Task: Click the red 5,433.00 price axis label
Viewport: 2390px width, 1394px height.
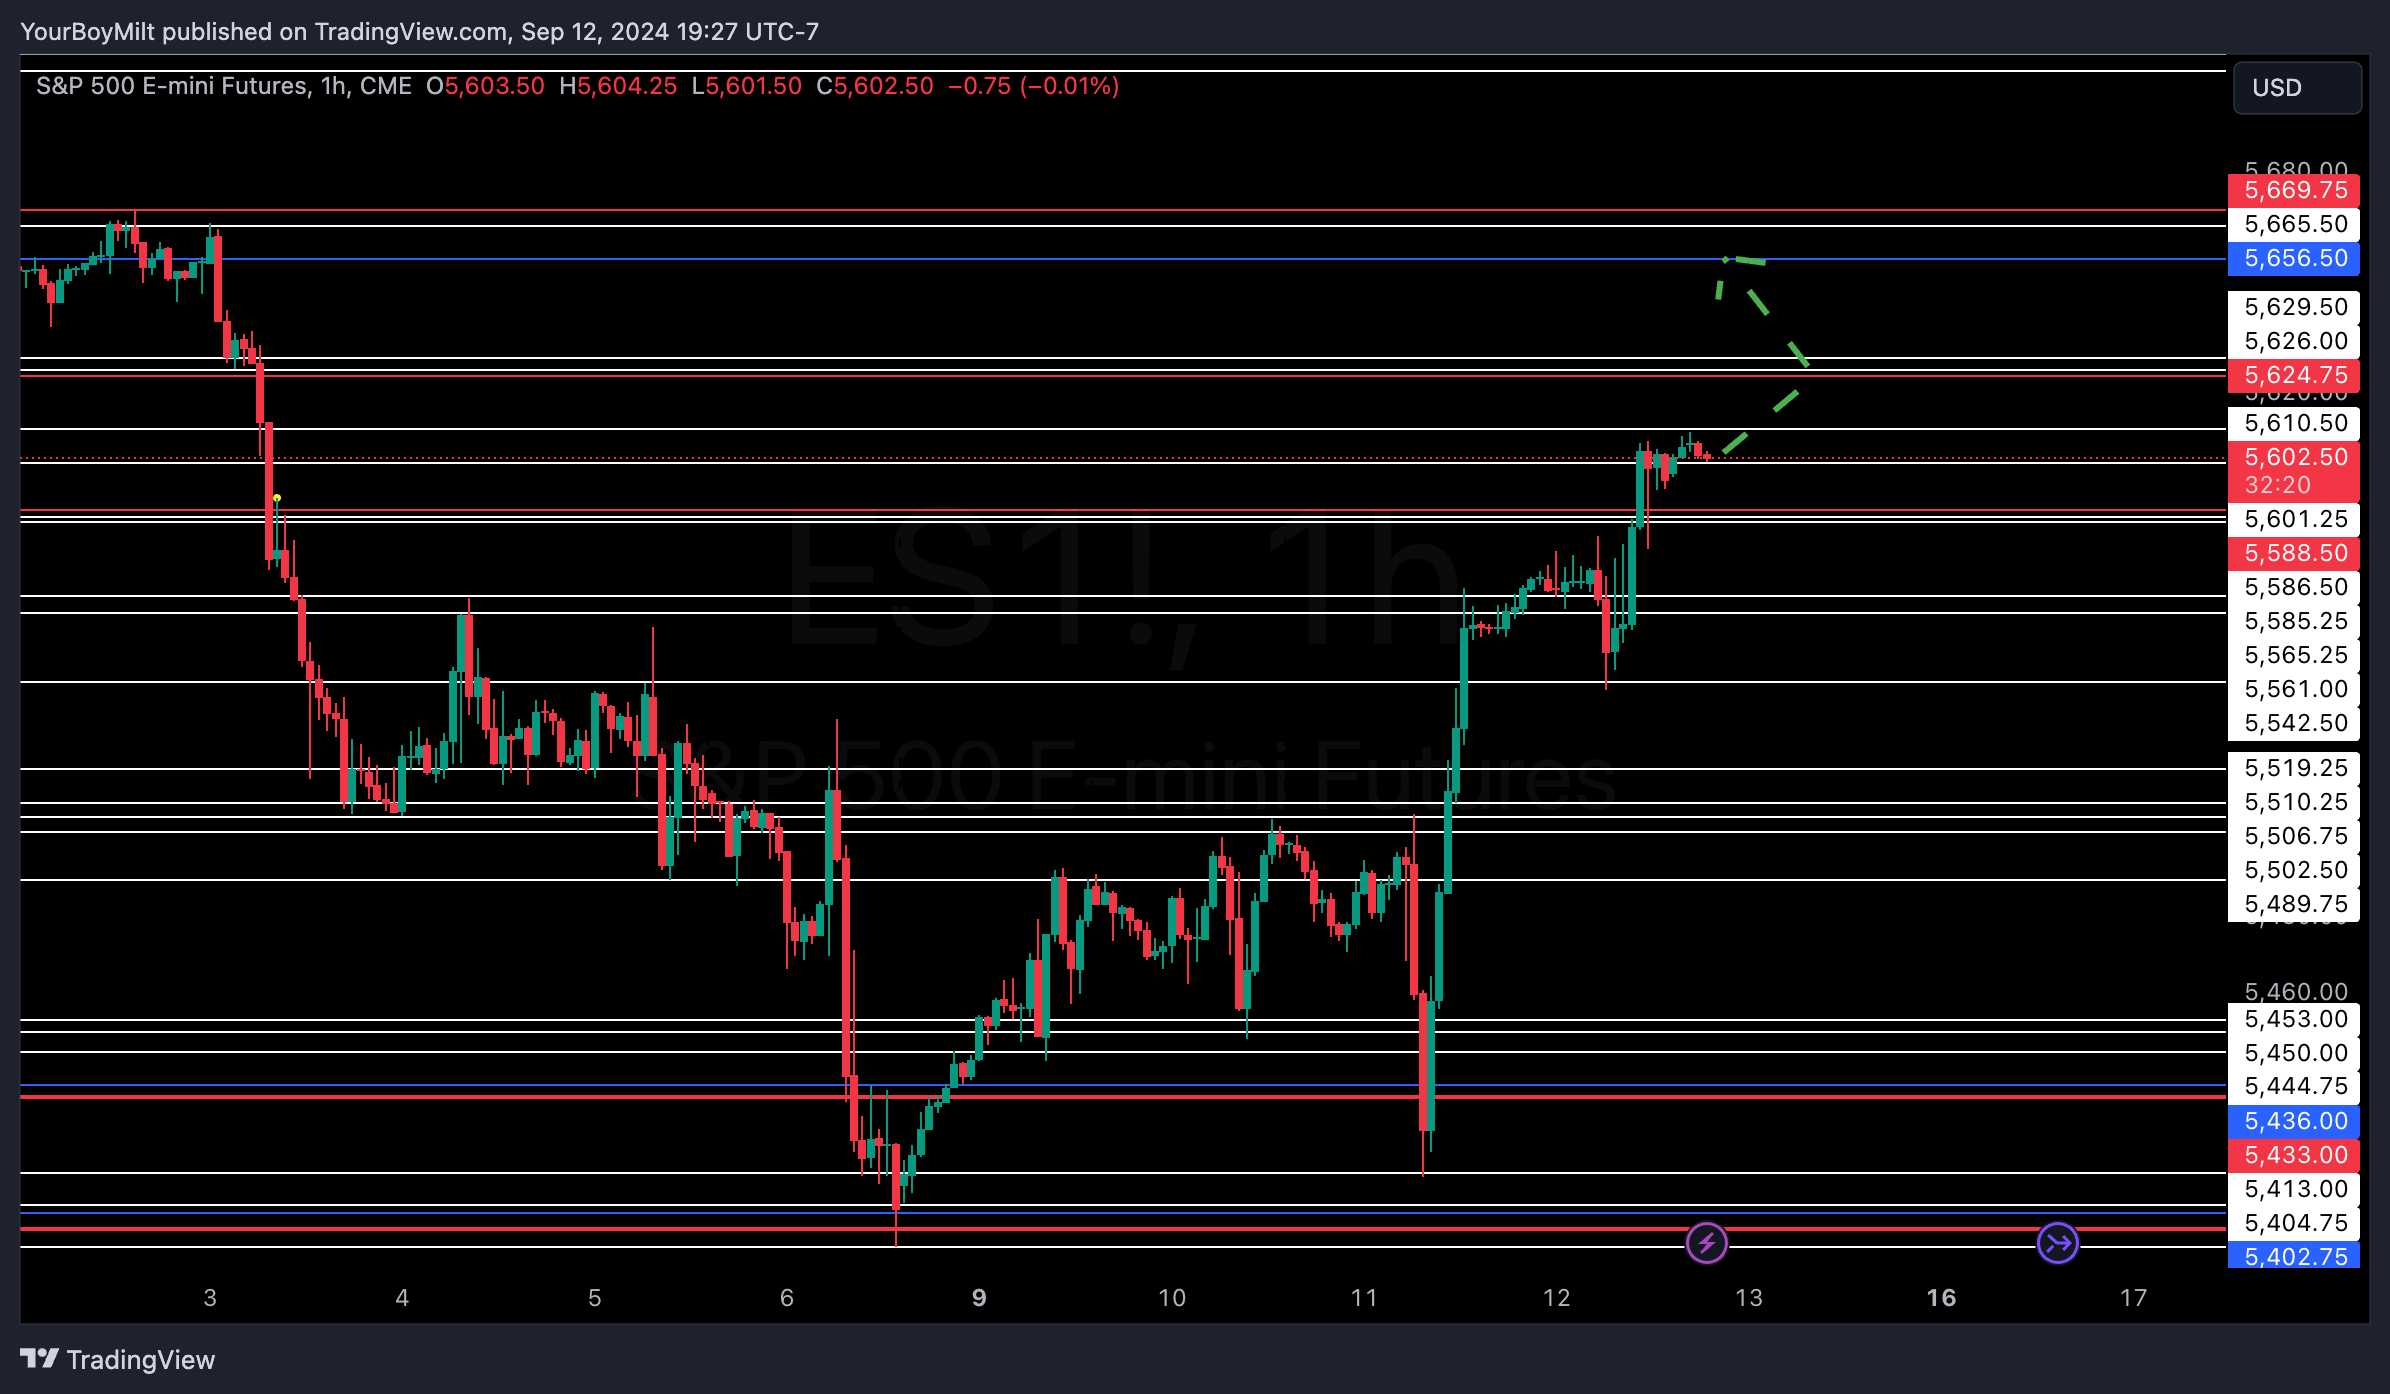Action: [2294, 1155]
